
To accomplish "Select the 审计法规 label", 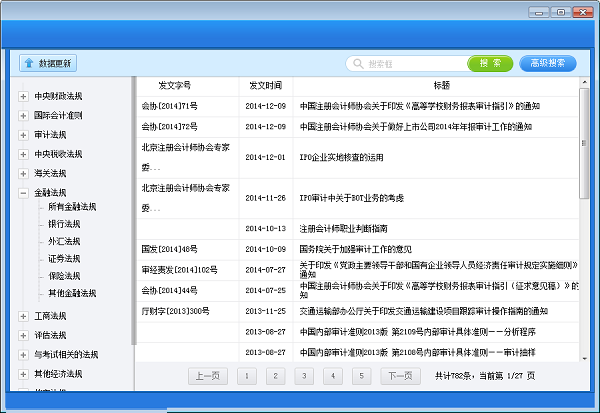I will coord(50,135).
